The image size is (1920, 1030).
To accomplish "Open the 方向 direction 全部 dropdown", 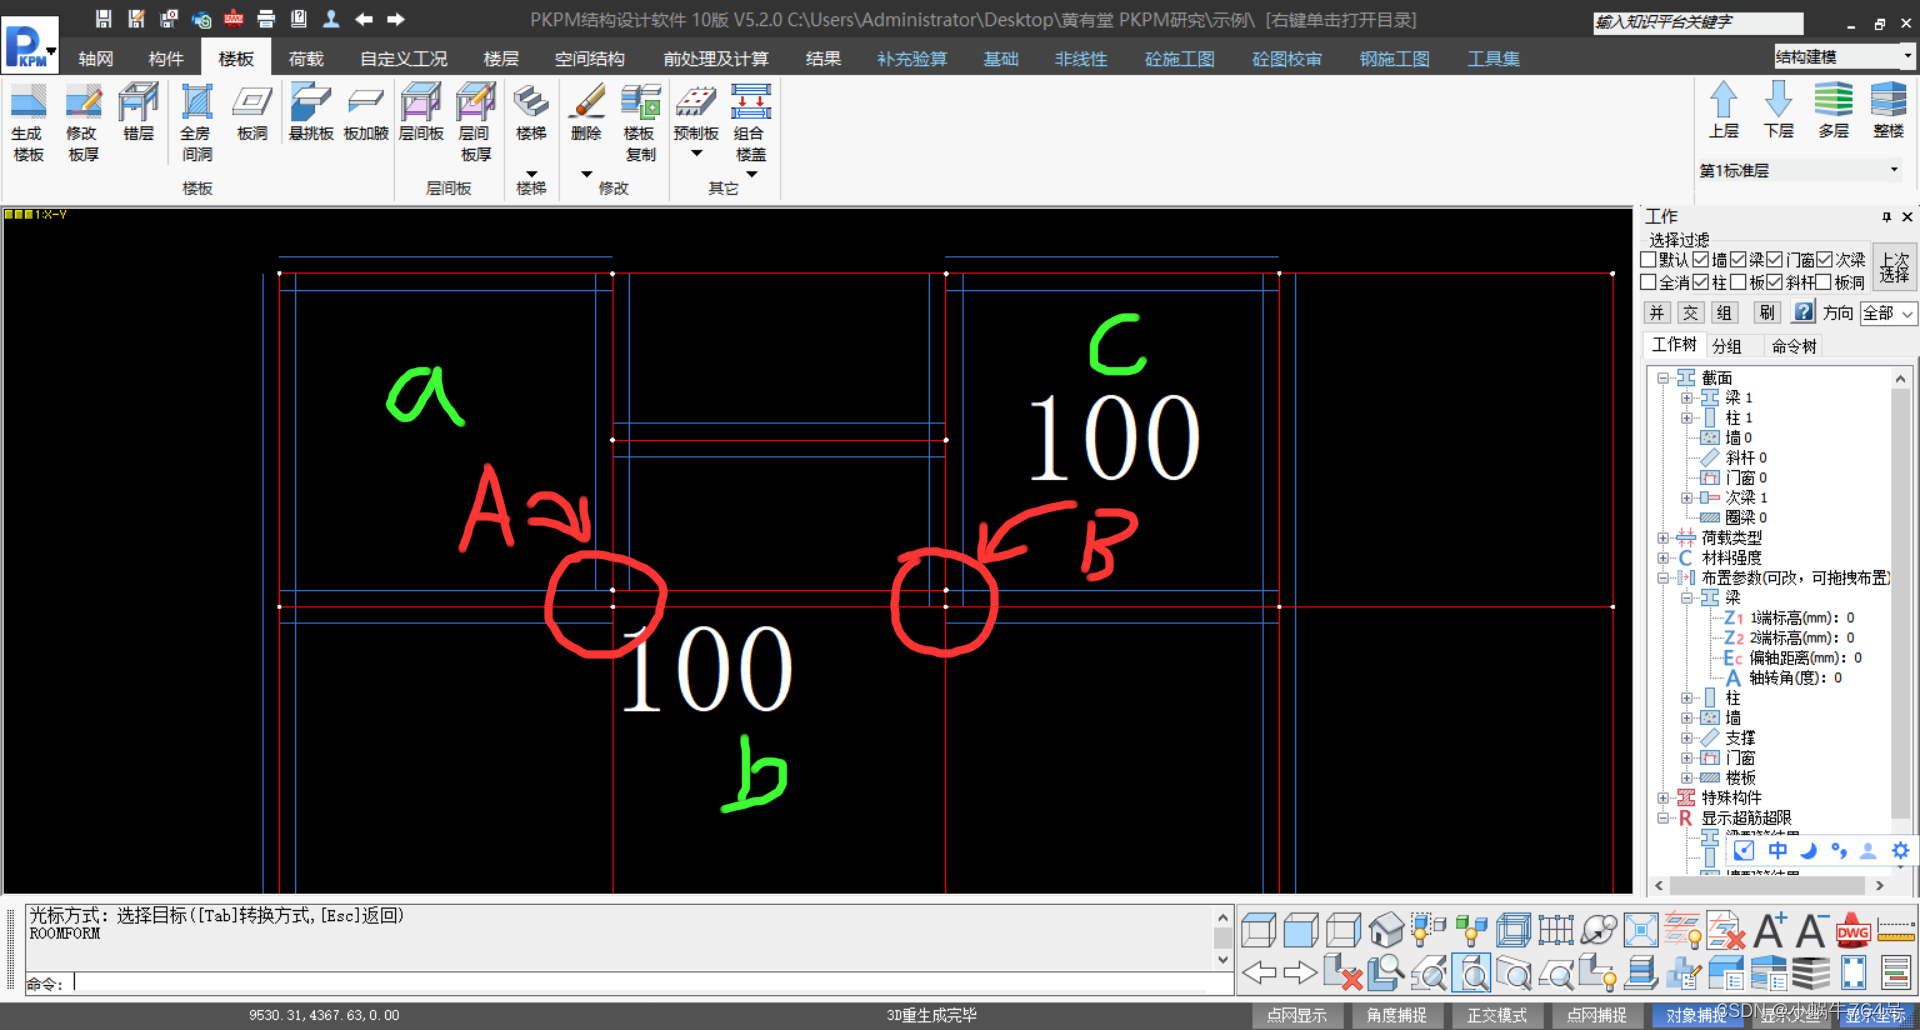I will [1888, 313].
